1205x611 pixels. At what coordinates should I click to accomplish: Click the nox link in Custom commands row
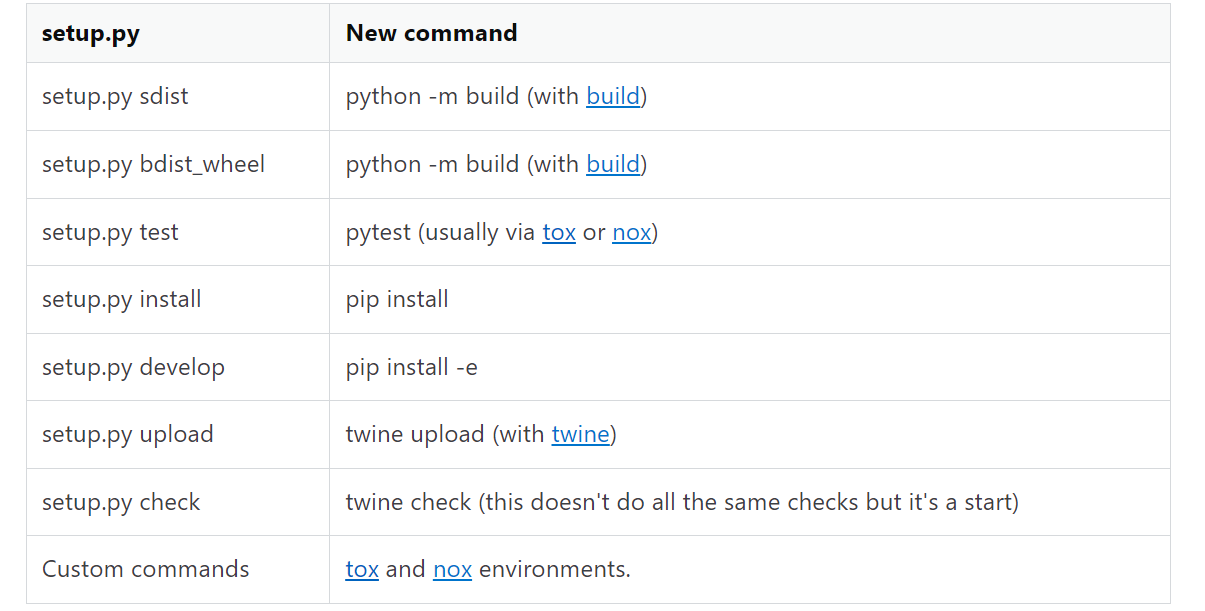click(452, 569)
